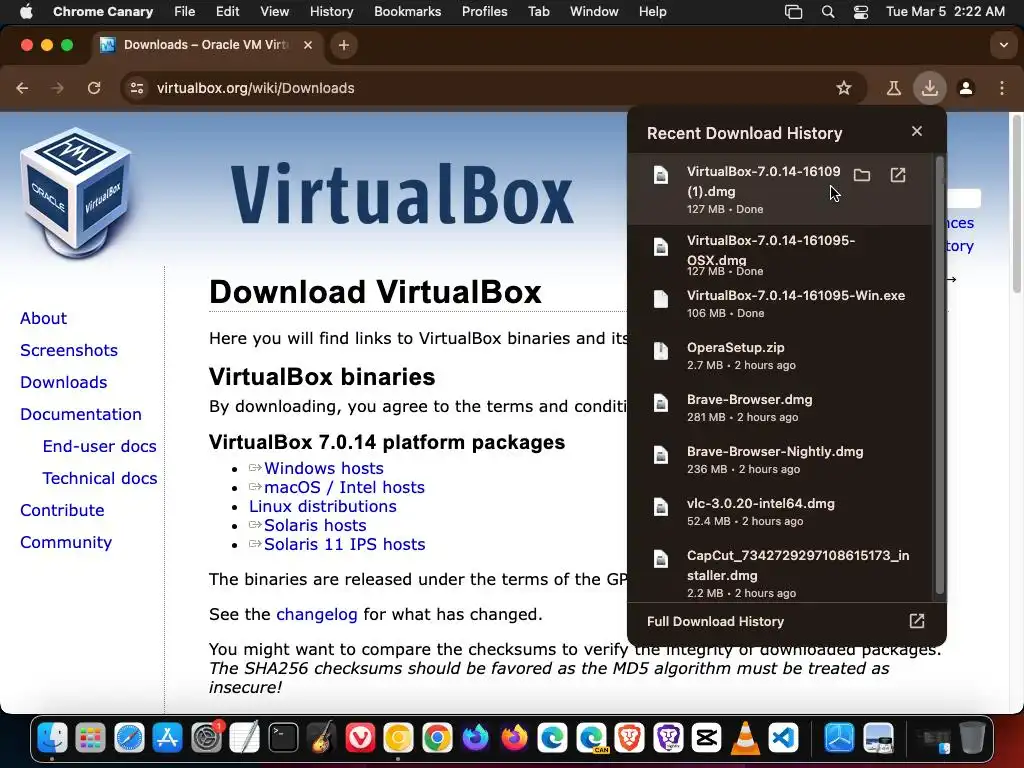
Task: Select VirtualBox-7.0.14-161095-Win.exe download entry
Action: click(x=780, y=304)
